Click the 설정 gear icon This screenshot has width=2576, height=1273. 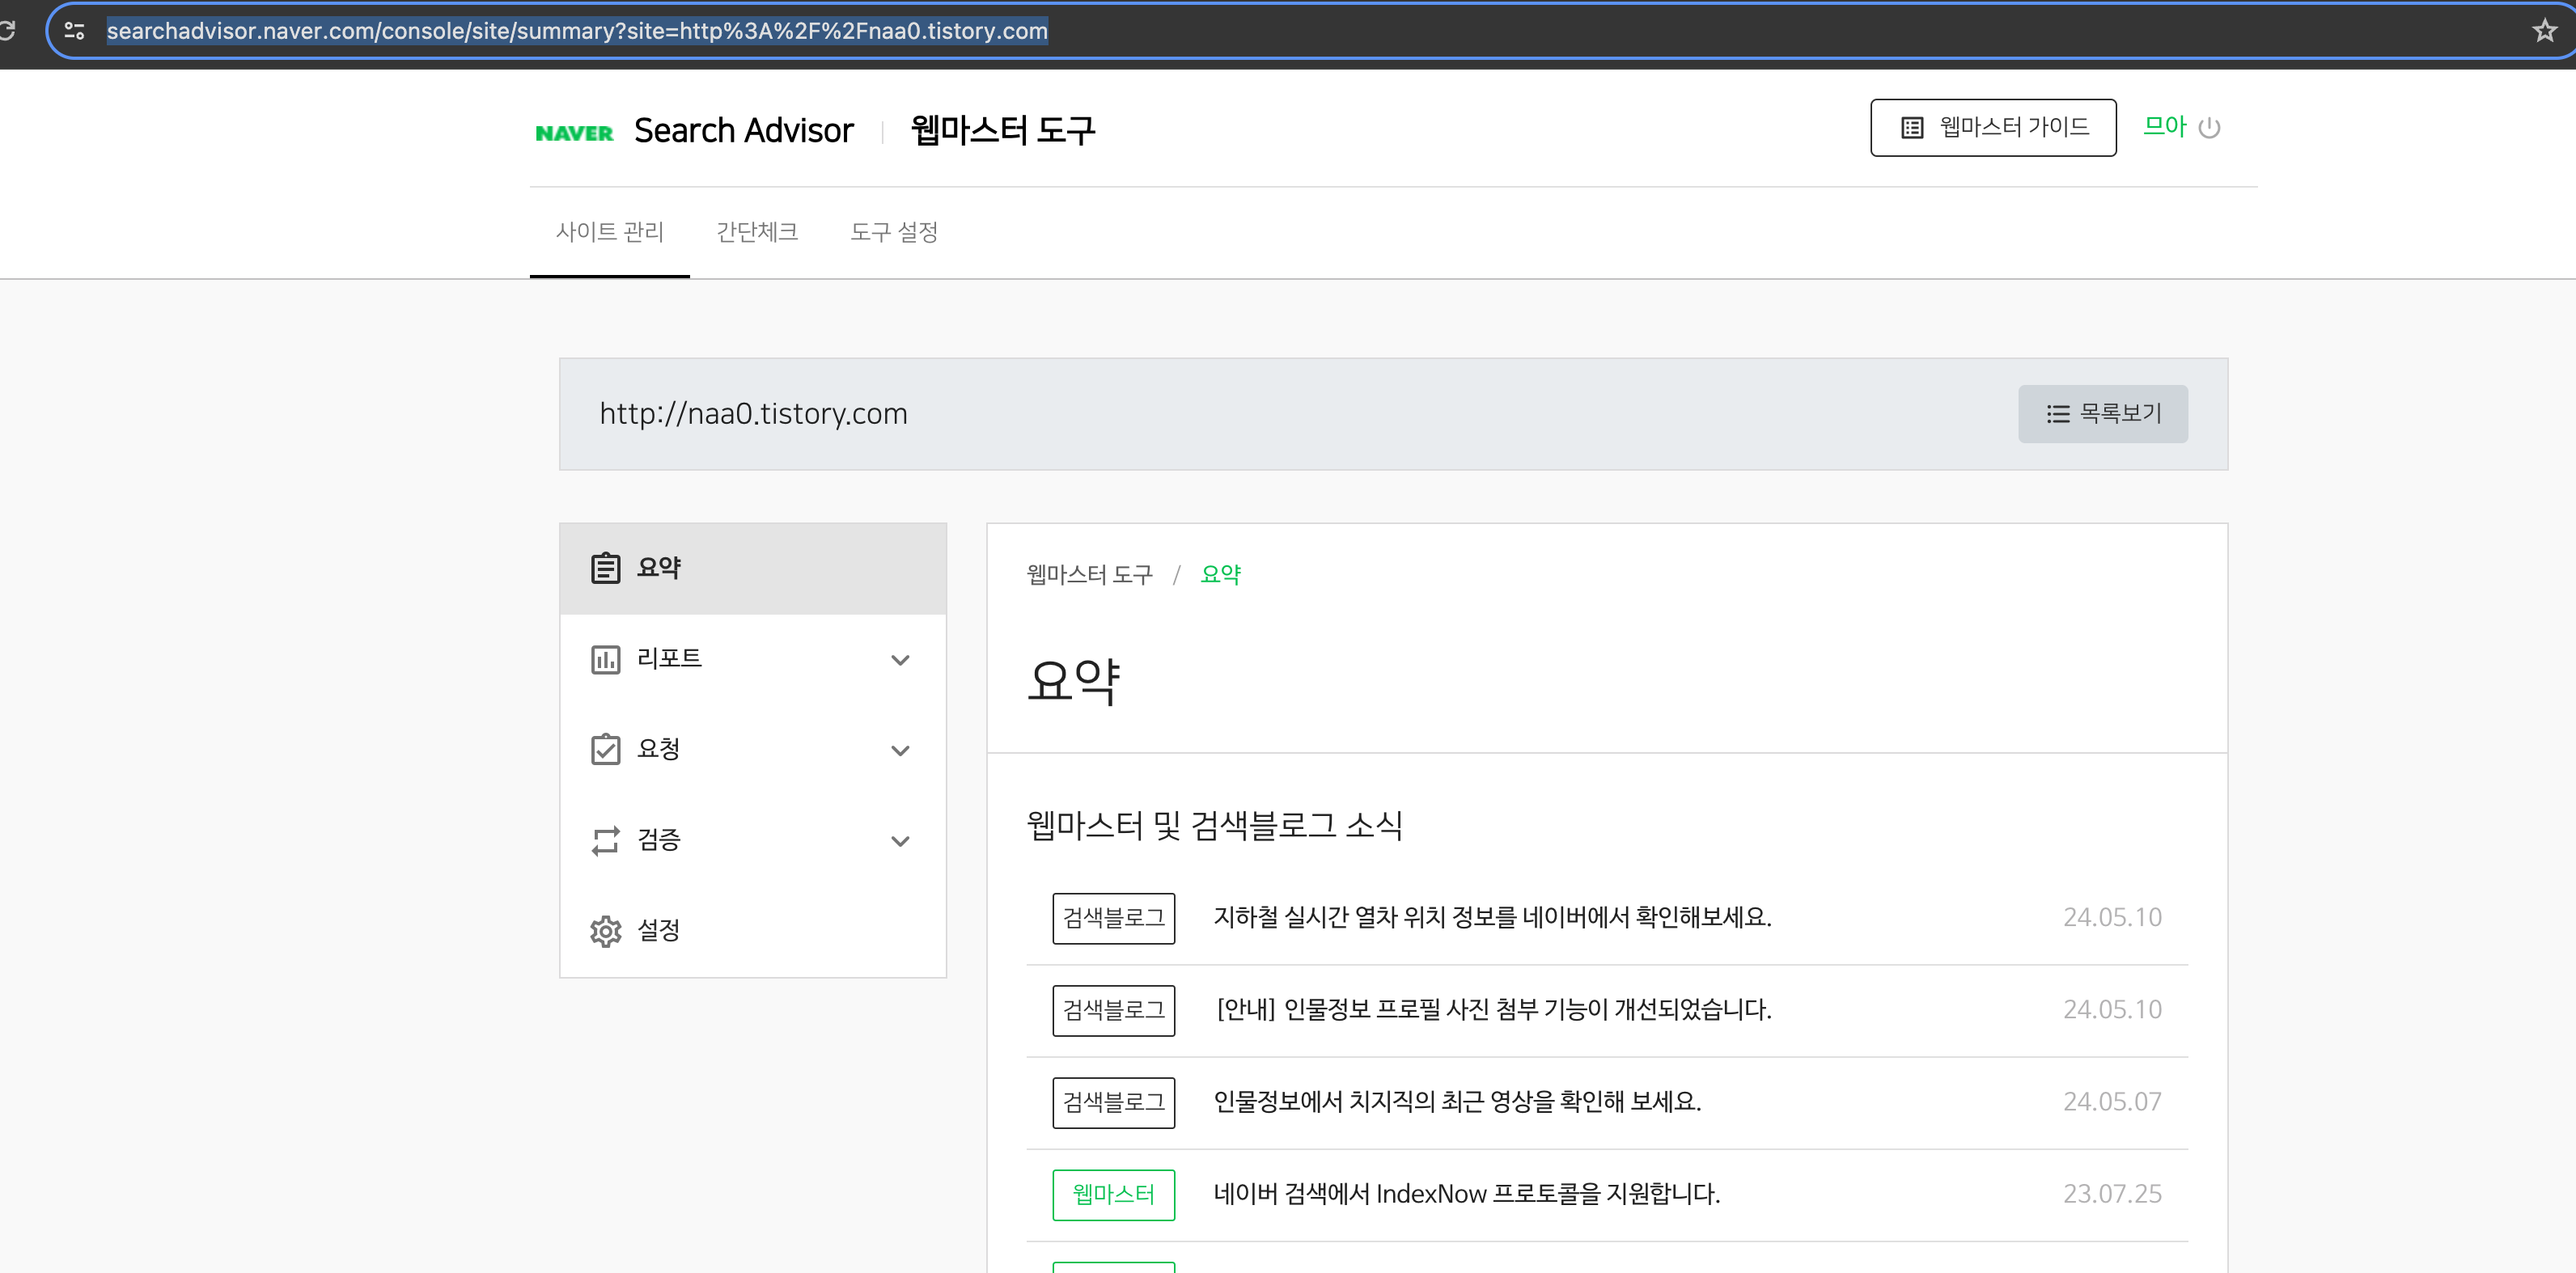point(605,931)
